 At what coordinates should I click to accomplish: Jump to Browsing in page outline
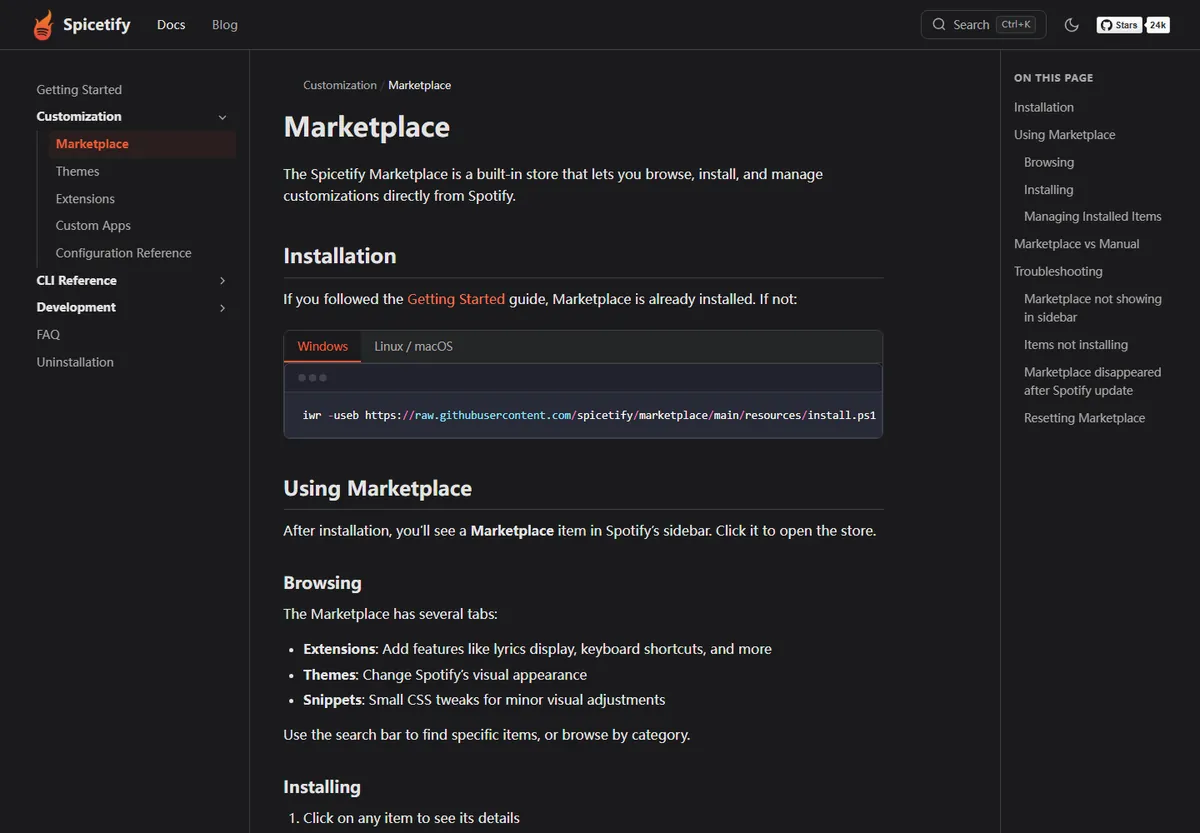1049,162
